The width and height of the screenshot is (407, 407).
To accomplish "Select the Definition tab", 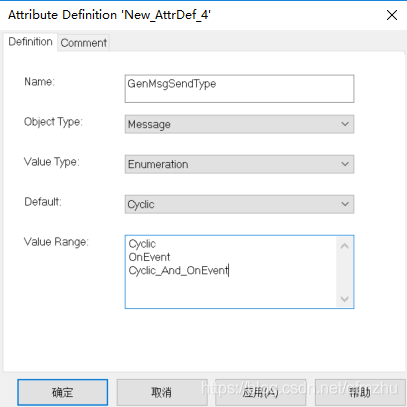I will point(30,42).
